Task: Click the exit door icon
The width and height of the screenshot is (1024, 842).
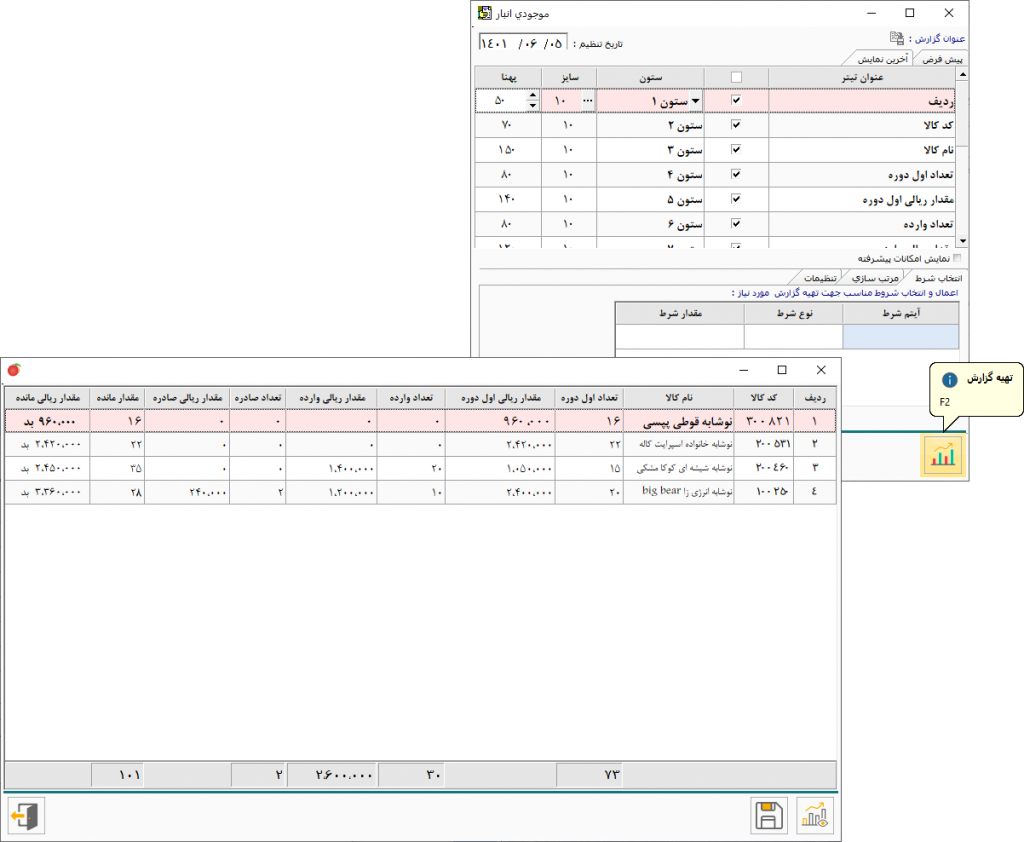Action: pyautogui.click(x=26, y=816)
